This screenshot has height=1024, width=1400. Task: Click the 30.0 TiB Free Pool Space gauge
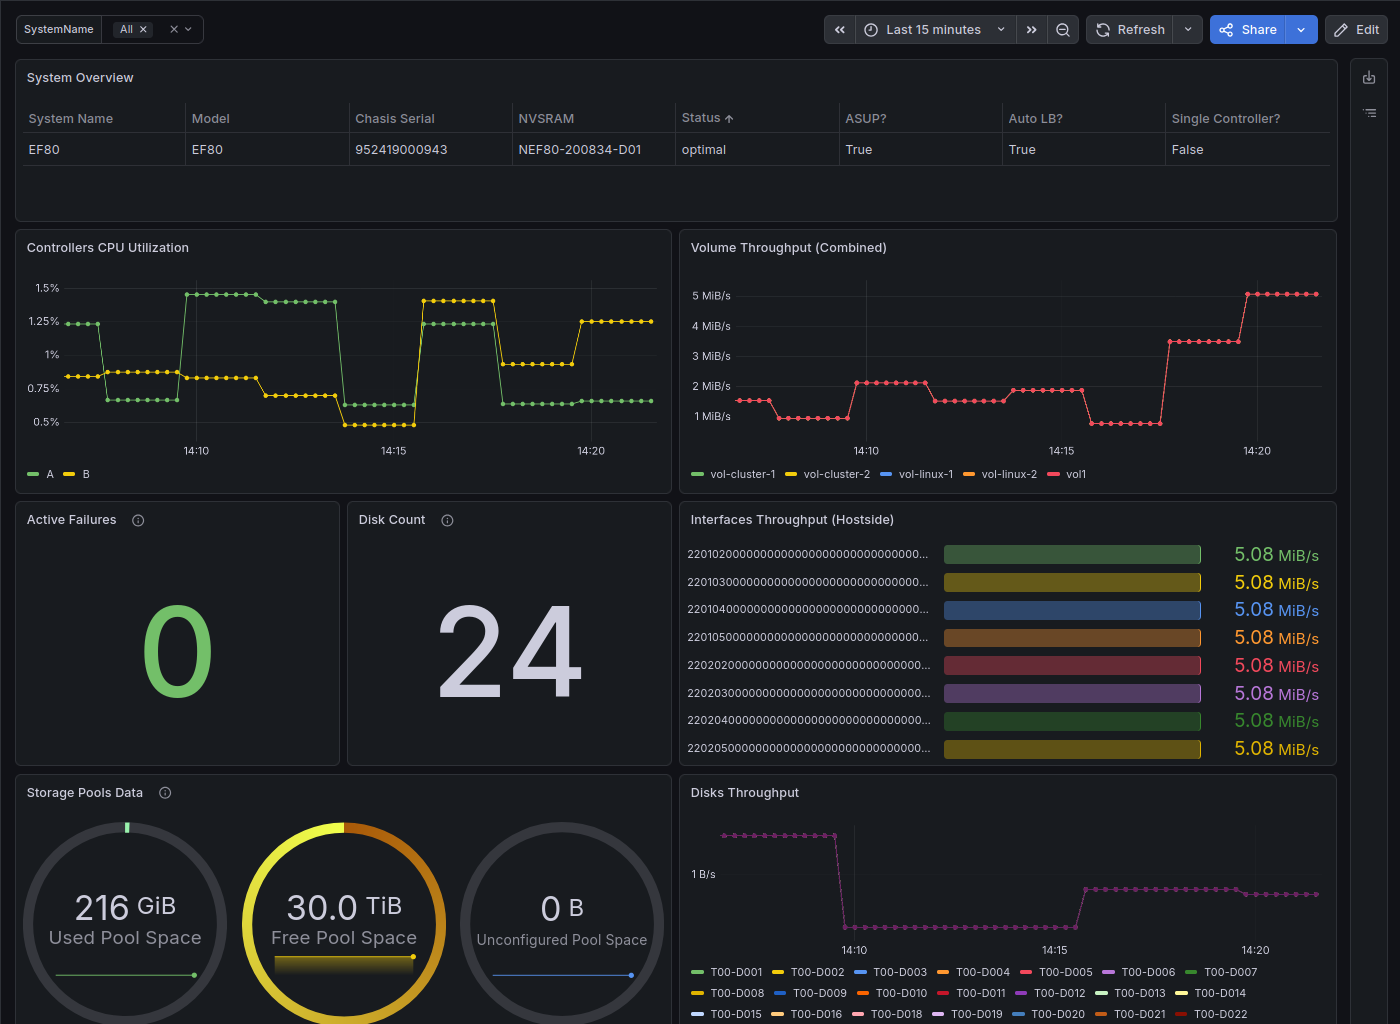pyautogui.click(x=344, y=923)
